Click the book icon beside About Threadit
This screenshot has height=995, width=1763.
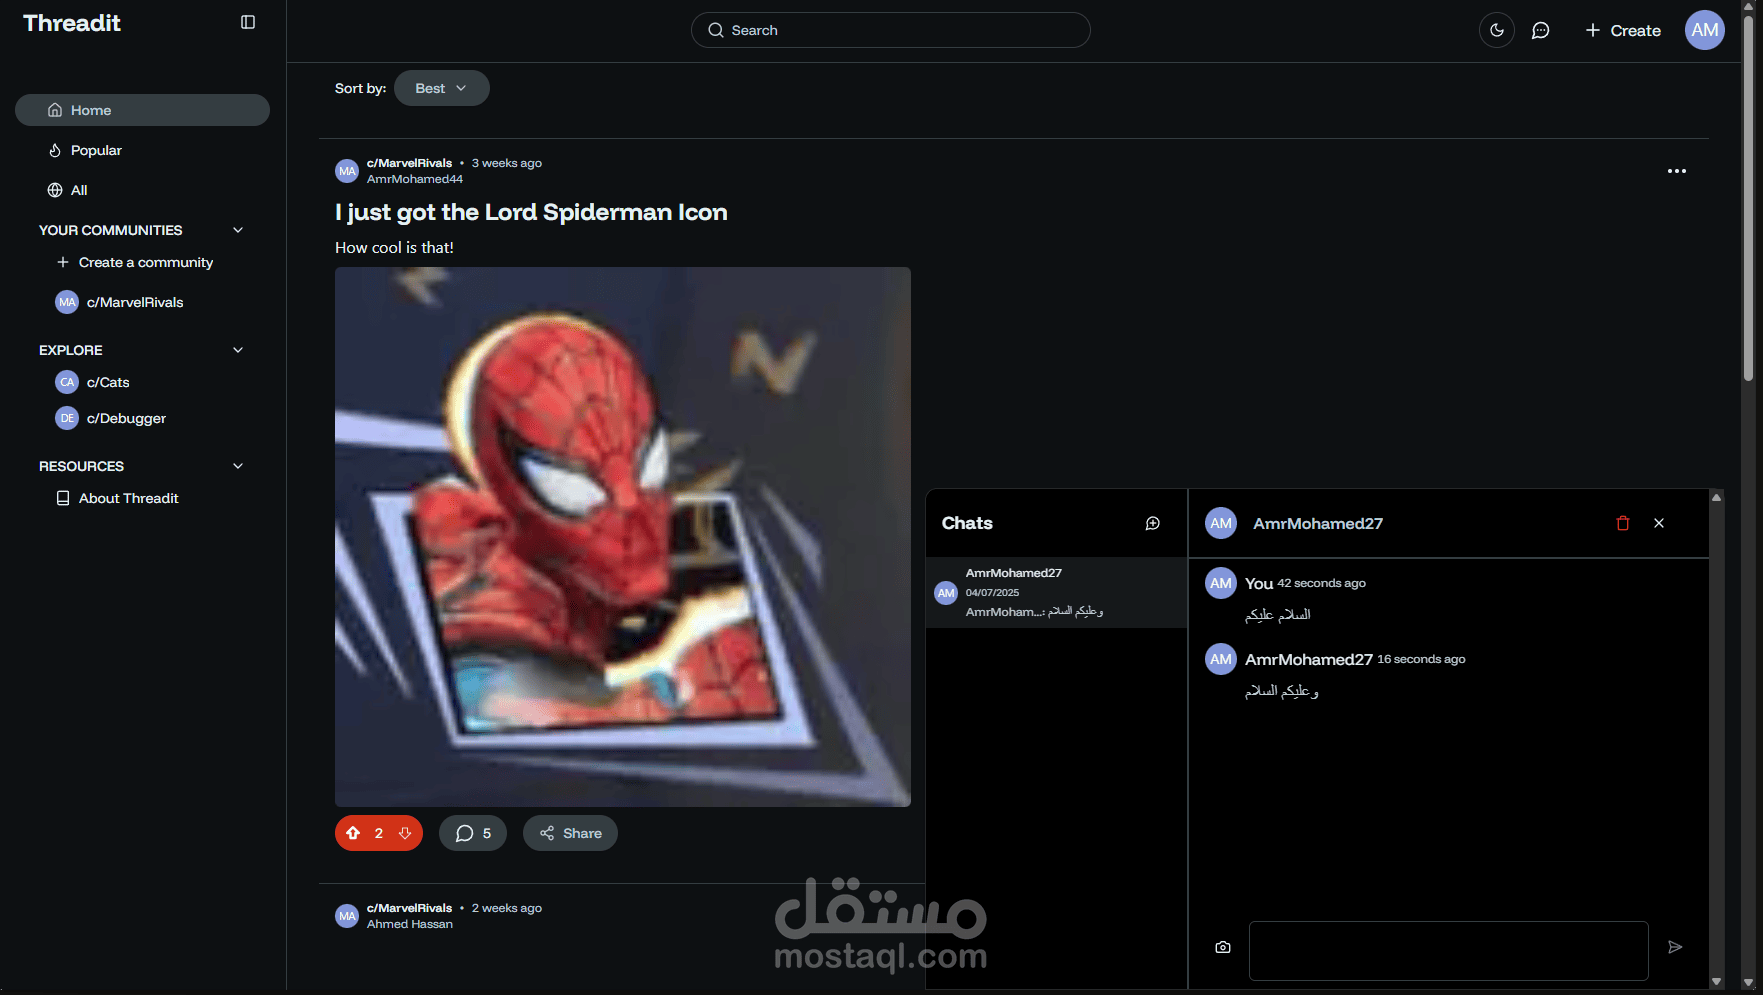[63, 498]
